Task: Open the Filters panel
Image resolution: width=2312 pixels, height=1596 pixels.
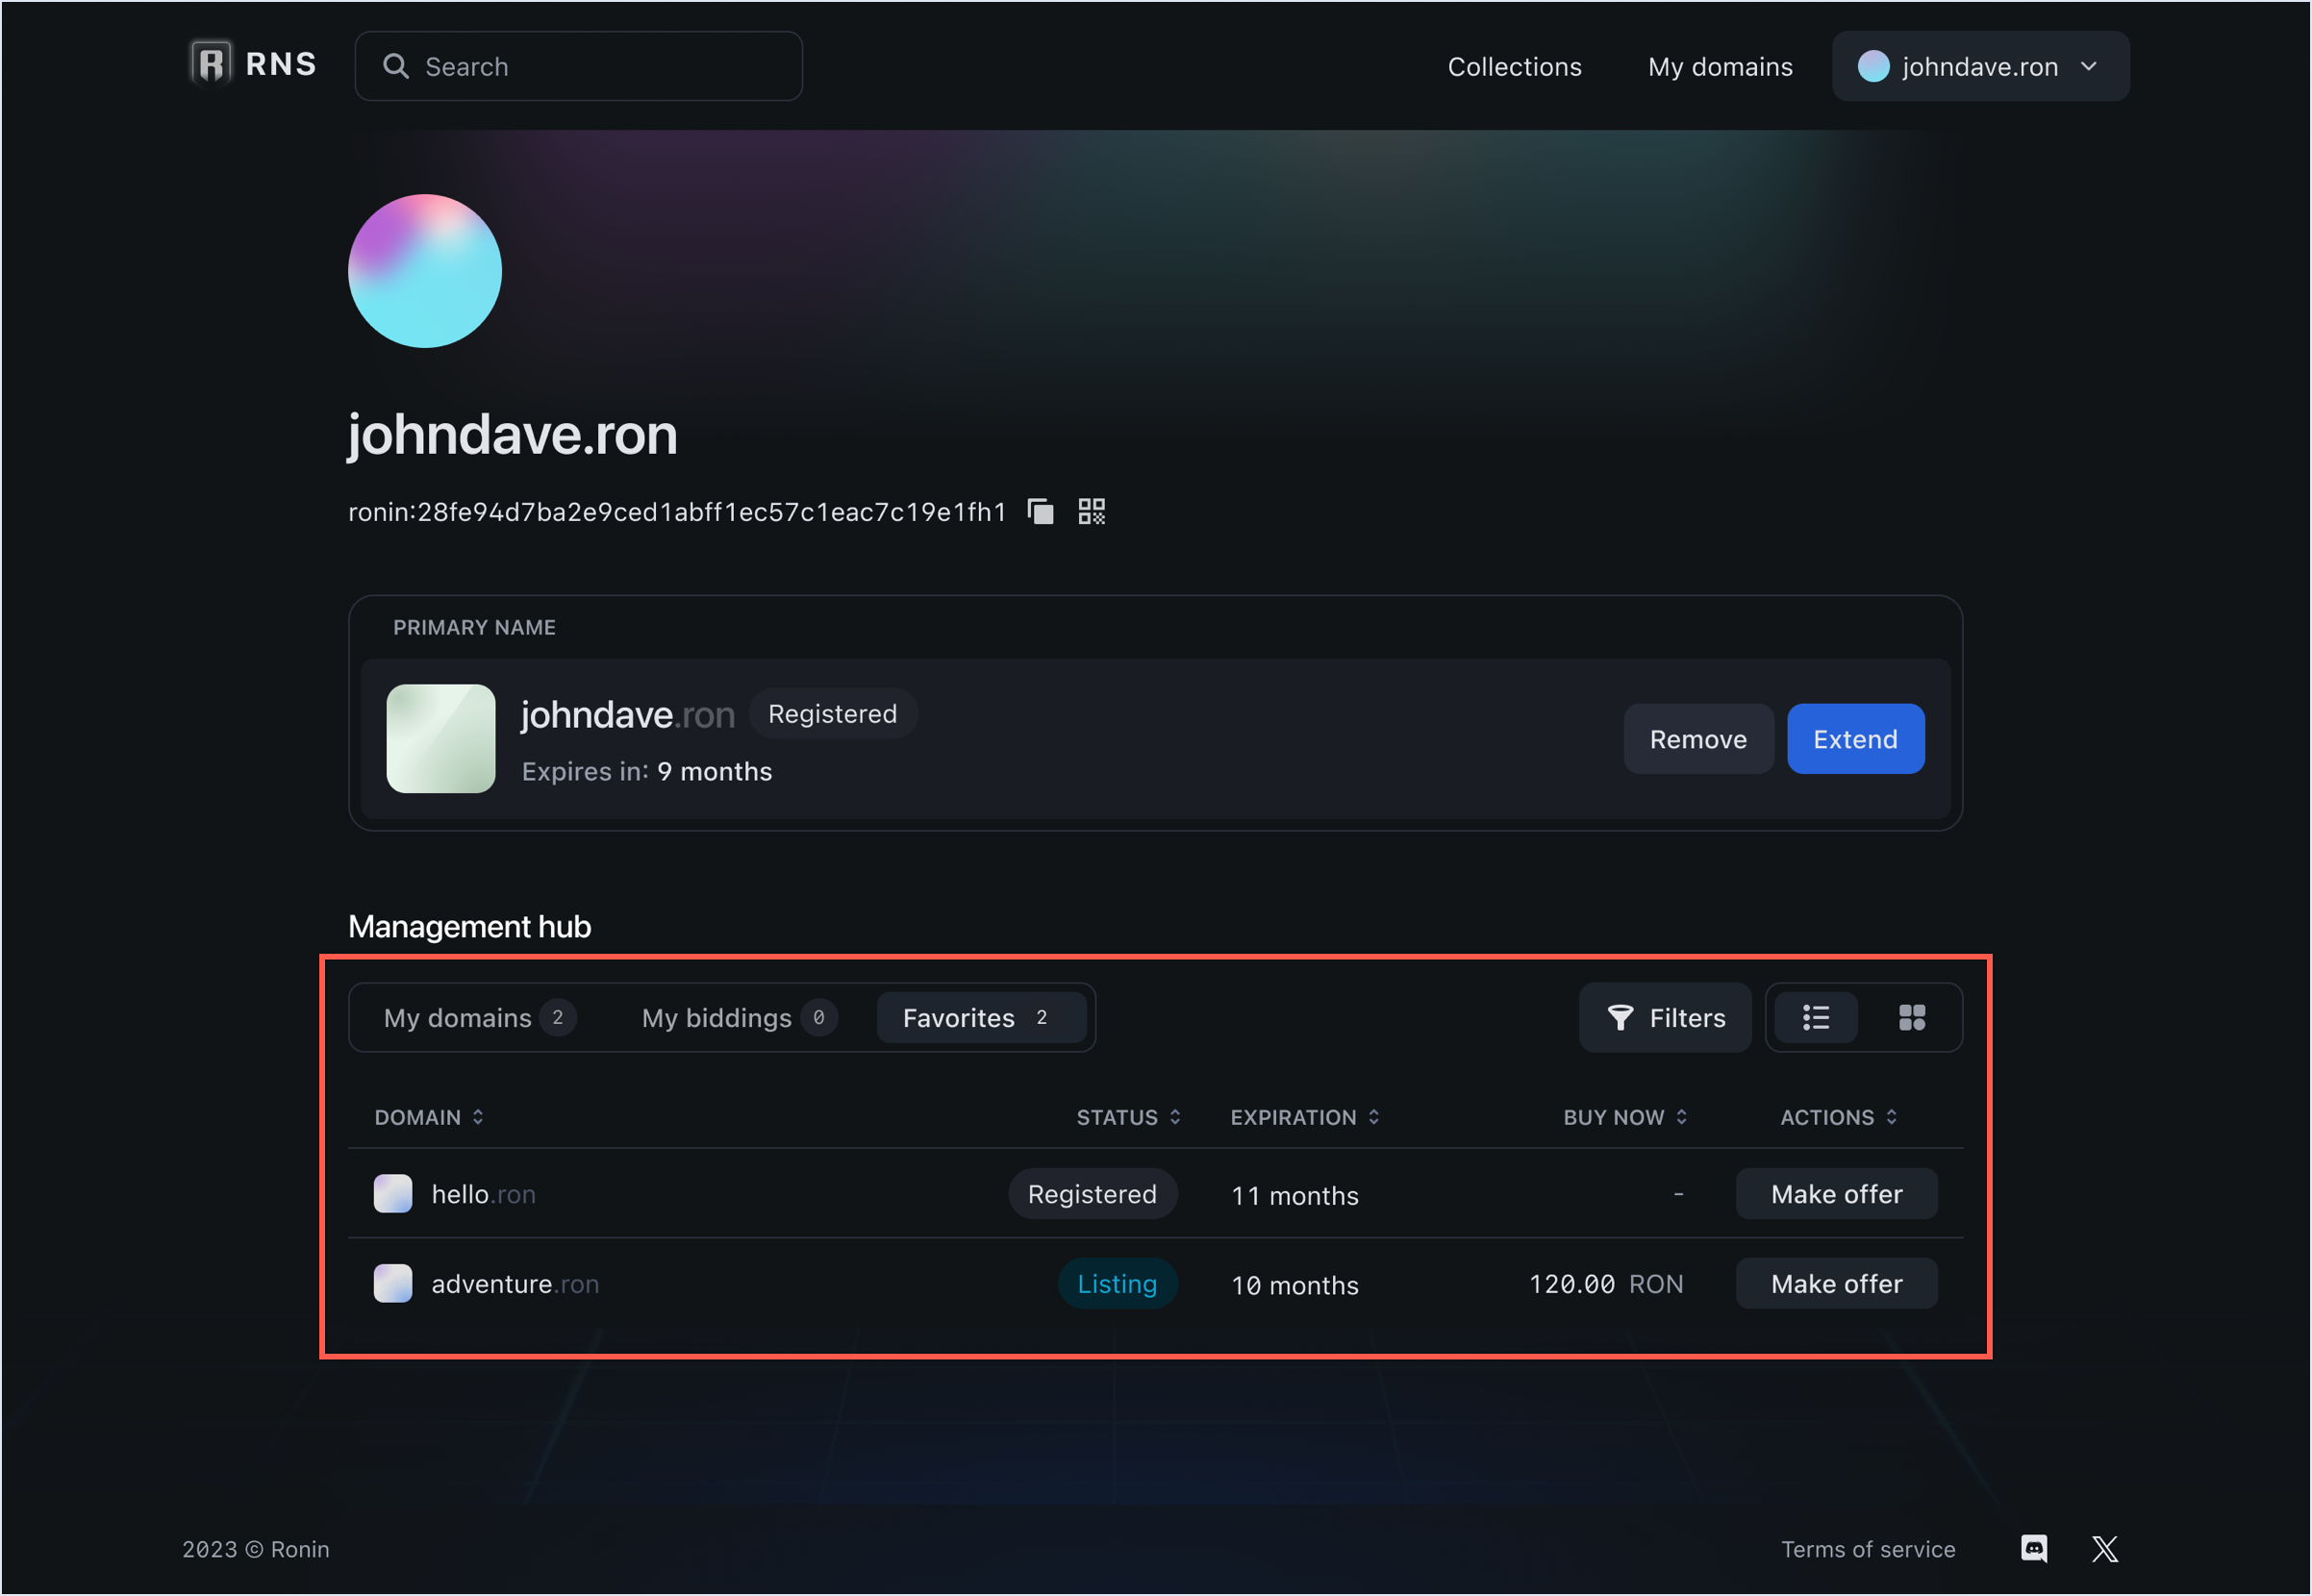Action: pos(1665,1018)
